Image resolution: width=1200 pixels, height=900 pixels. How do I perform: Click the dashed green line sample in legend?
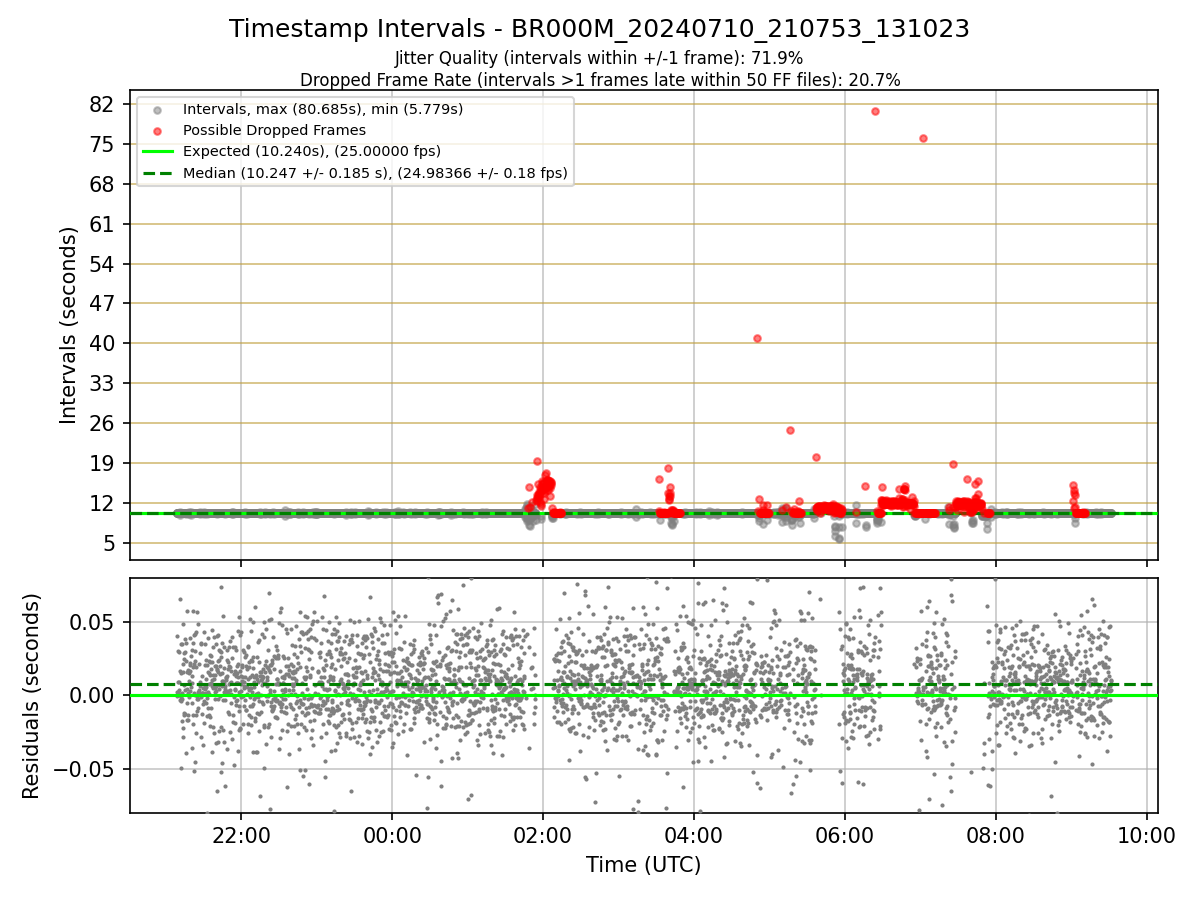point(157,173)
